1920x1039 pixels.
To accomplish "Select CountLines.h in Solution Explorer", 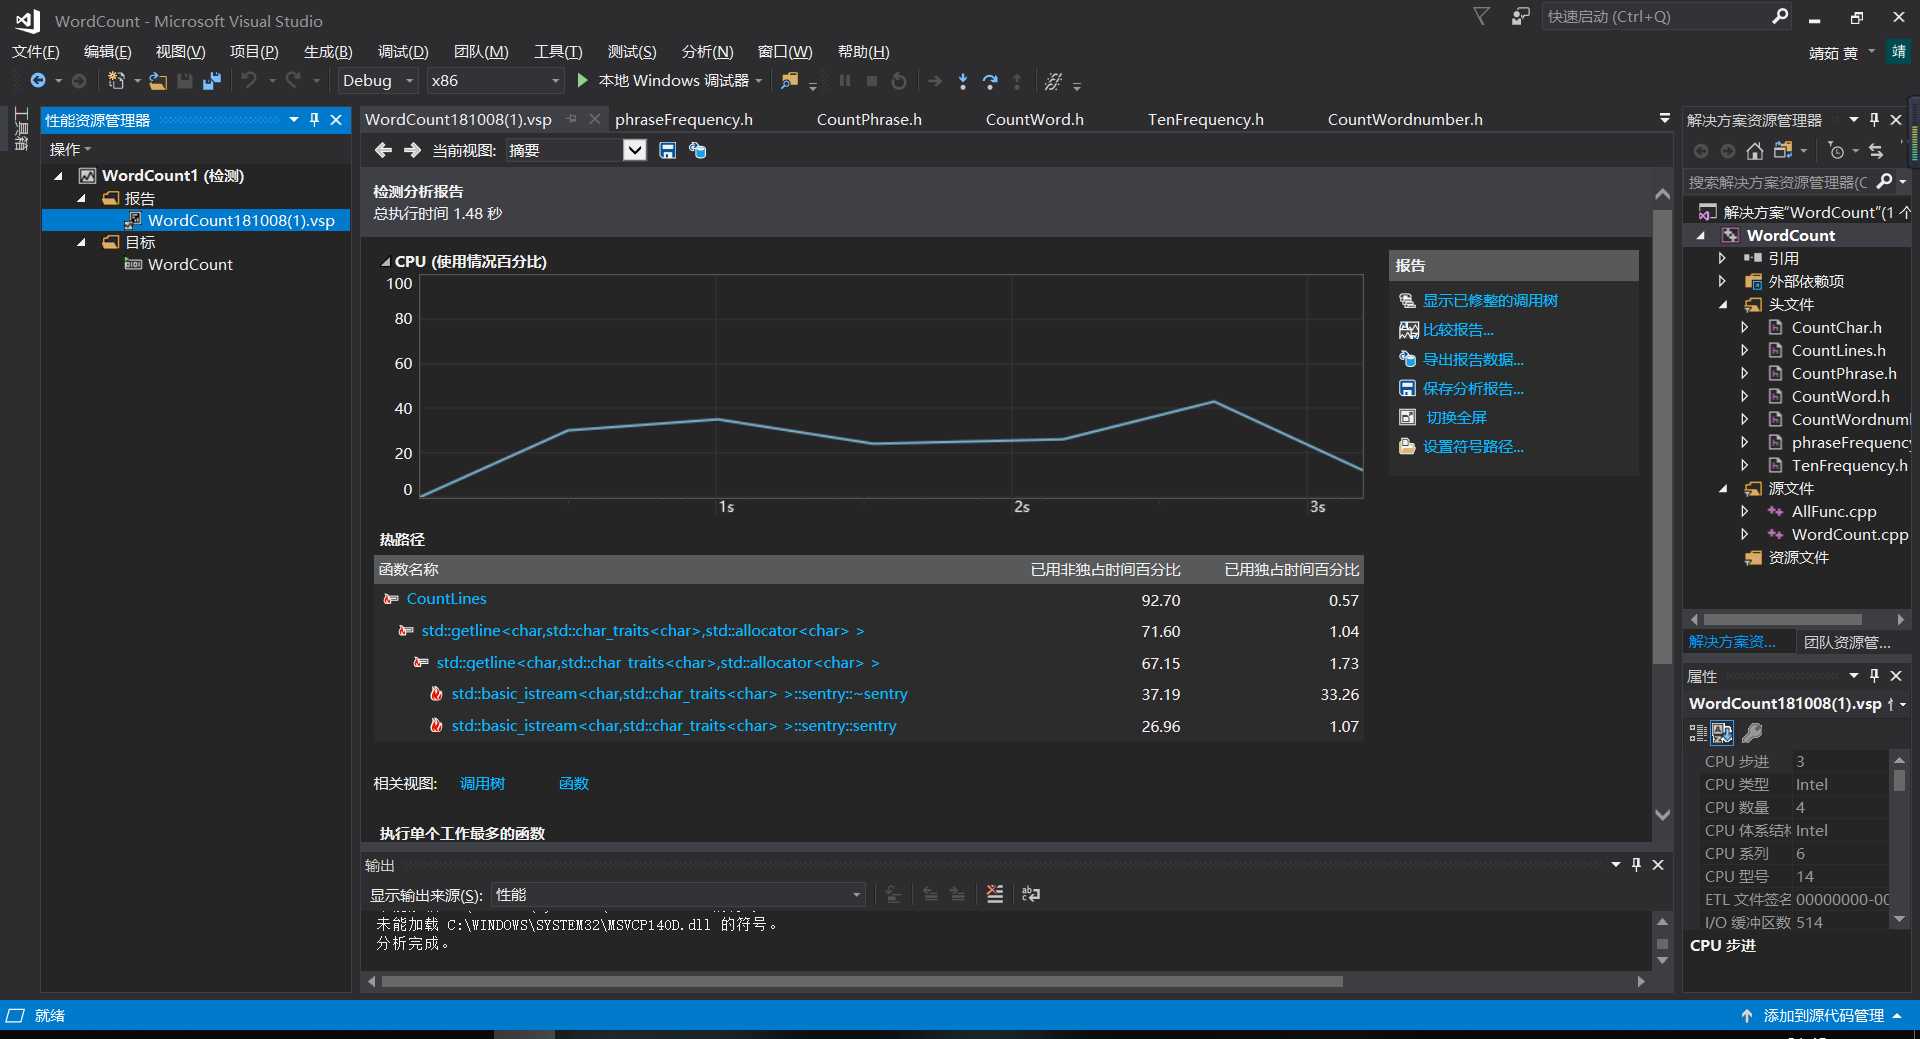I will pyautogui.click(x=1838, y=350).
